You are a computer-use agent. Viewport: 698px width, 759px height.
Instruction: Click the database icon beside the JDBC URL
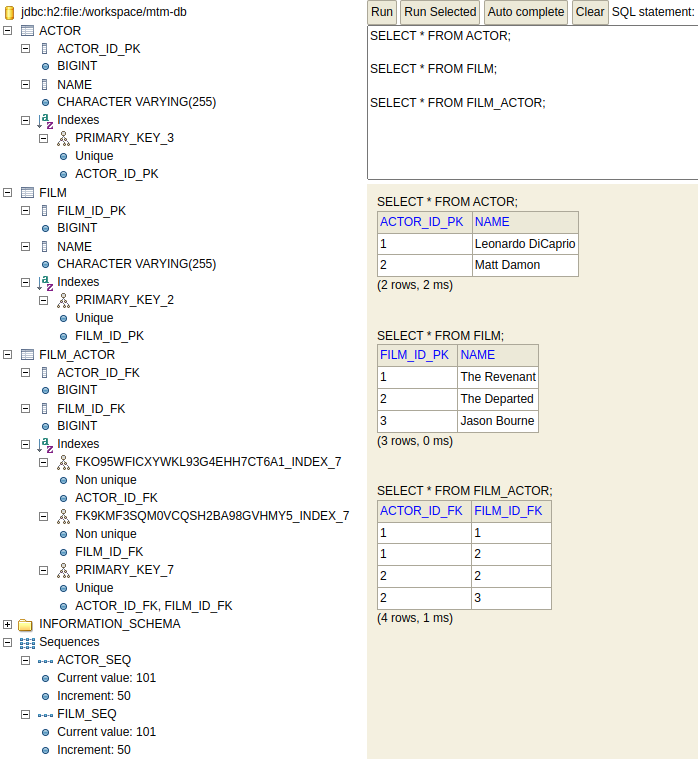point(9,12)
